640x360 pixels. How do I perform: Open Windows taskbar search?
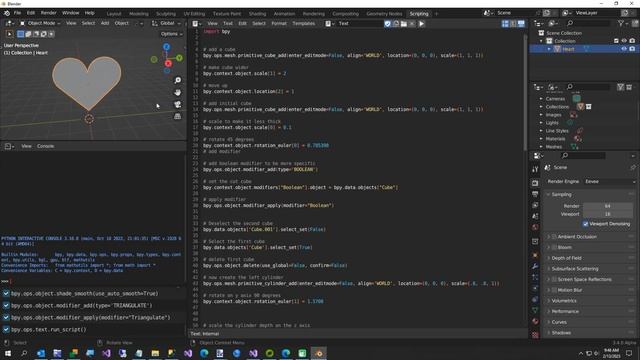[x=24, y=353]
